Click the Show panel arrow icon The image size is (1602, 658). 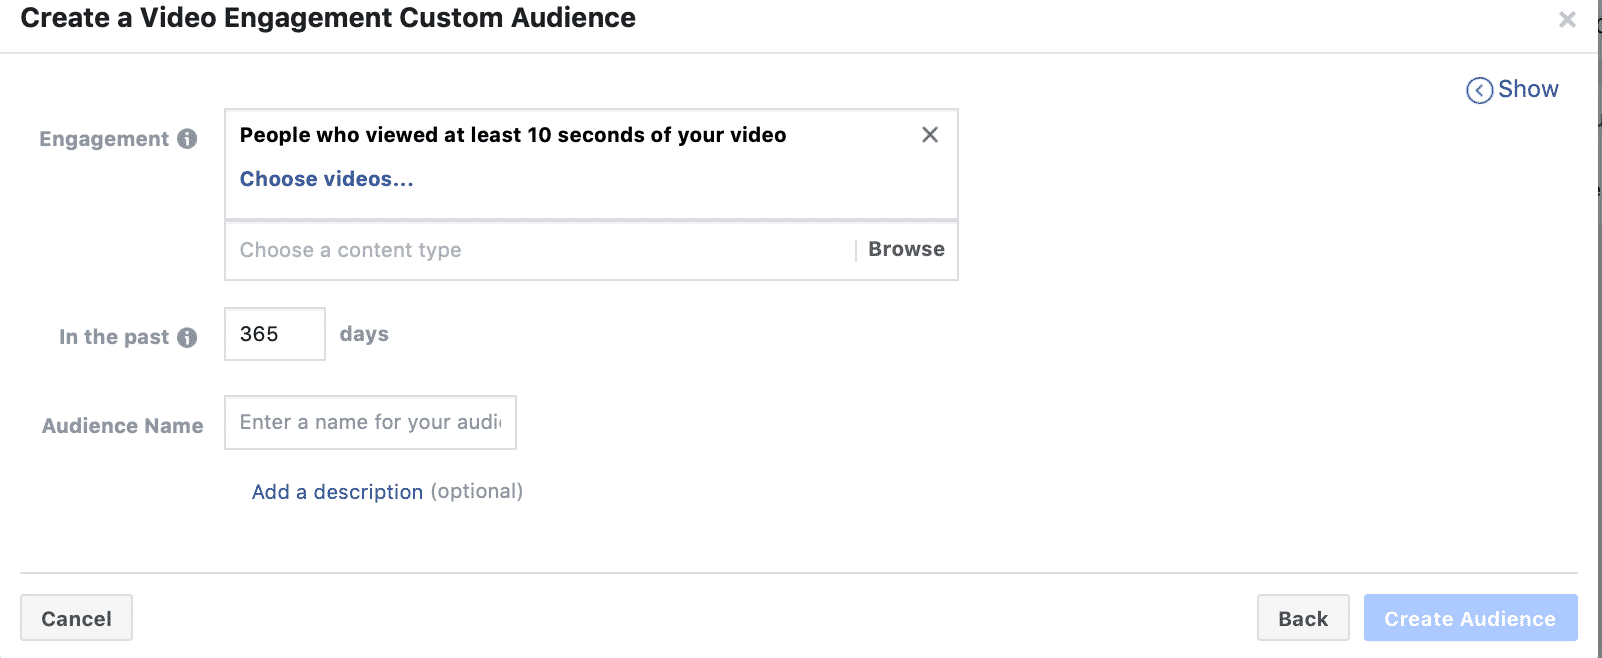(1479, 91)
